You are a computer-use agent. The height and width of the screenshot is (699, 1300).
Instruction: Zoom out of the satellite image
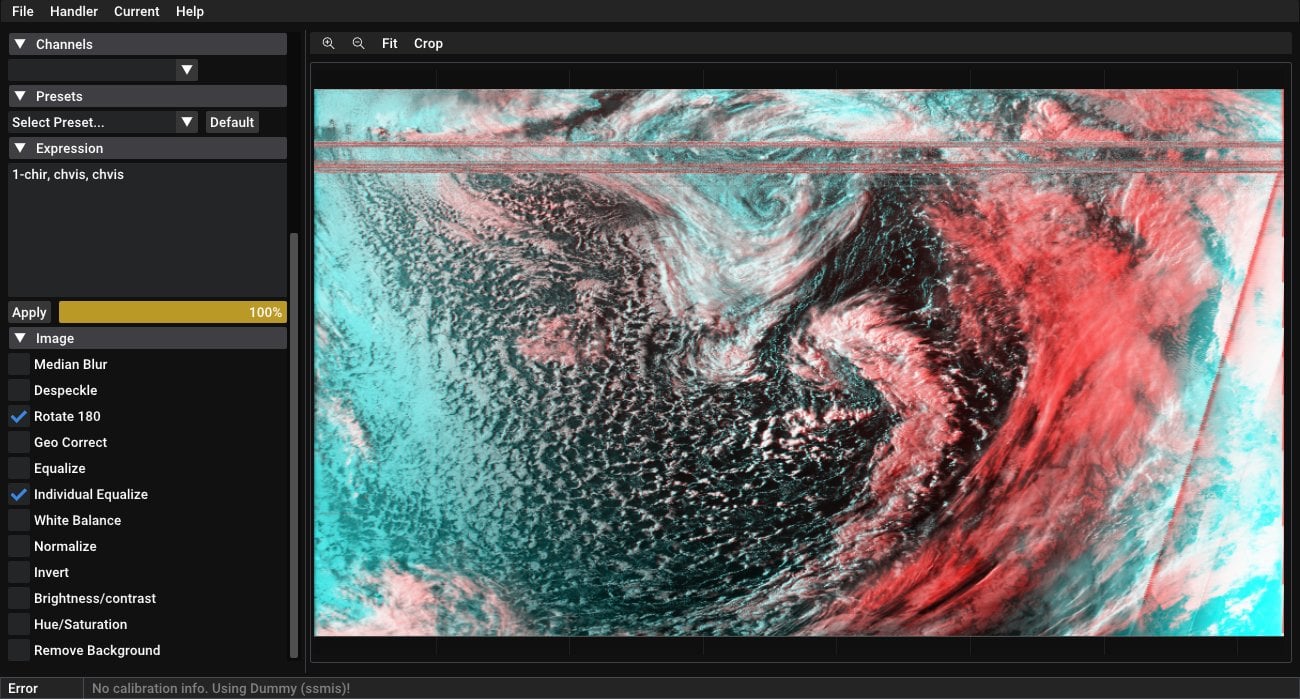pyautogui.click(x=358, y=43)
